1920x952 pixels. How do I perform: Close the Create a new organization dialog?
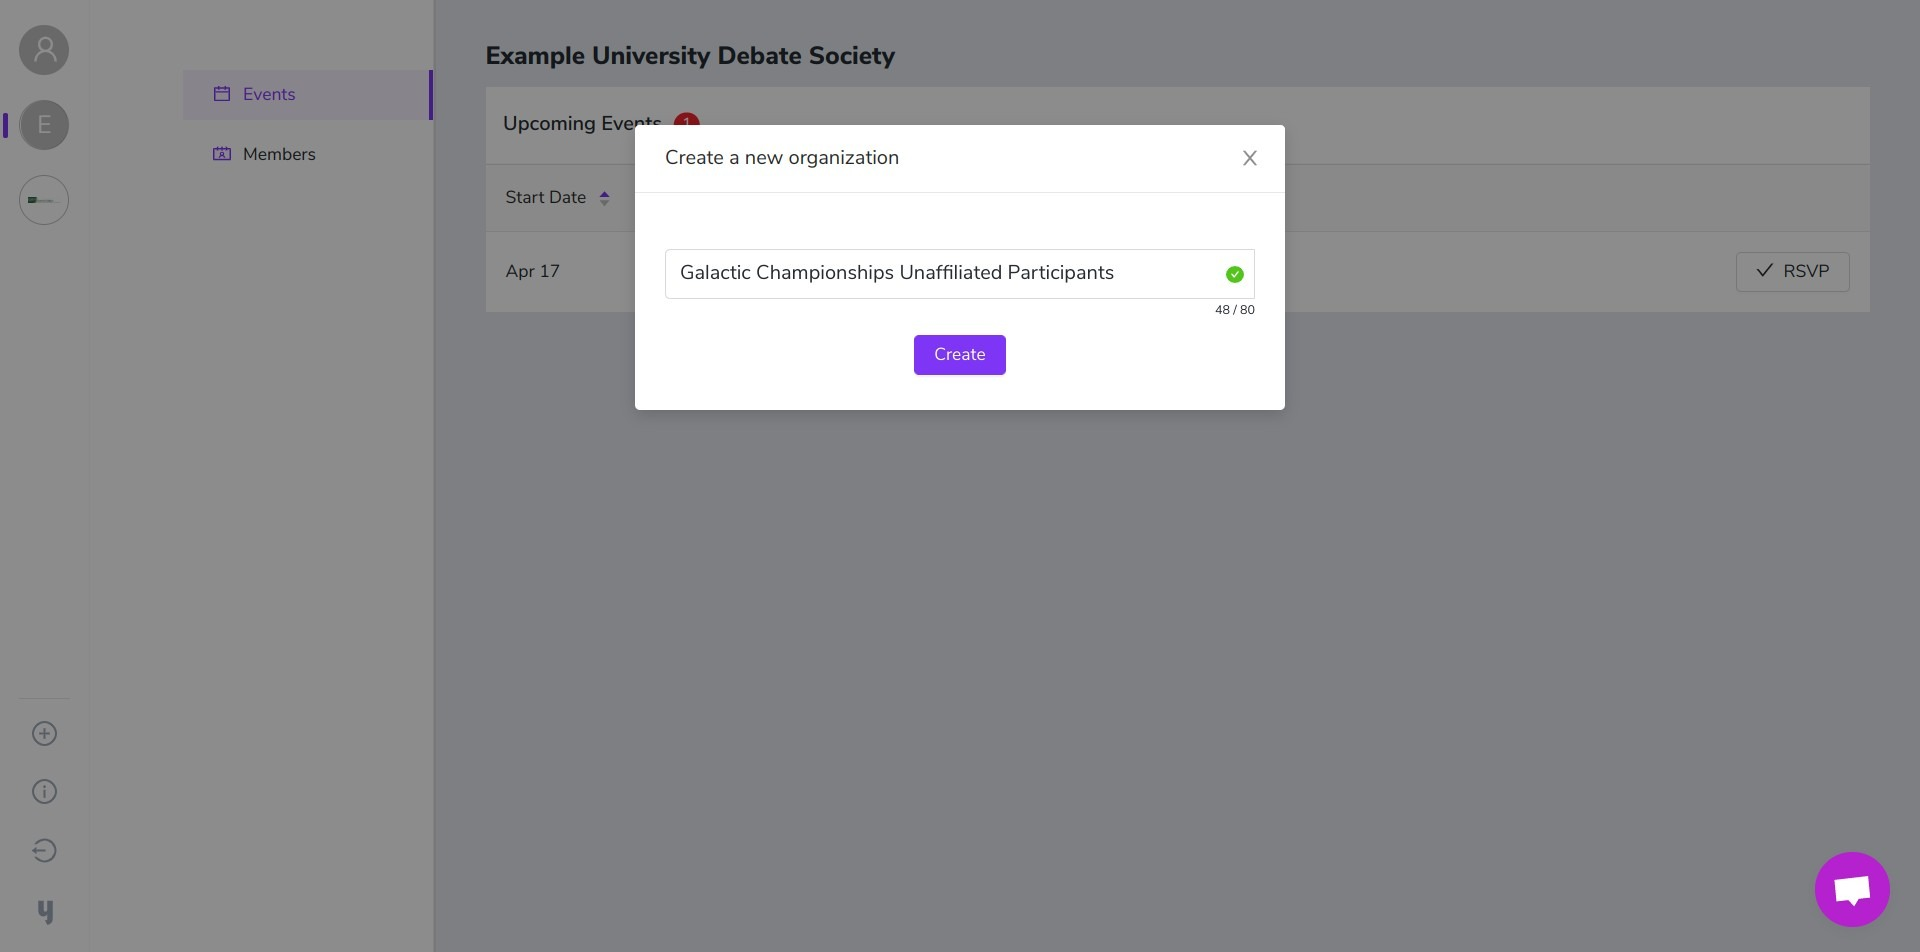(x=1249, y=158)
